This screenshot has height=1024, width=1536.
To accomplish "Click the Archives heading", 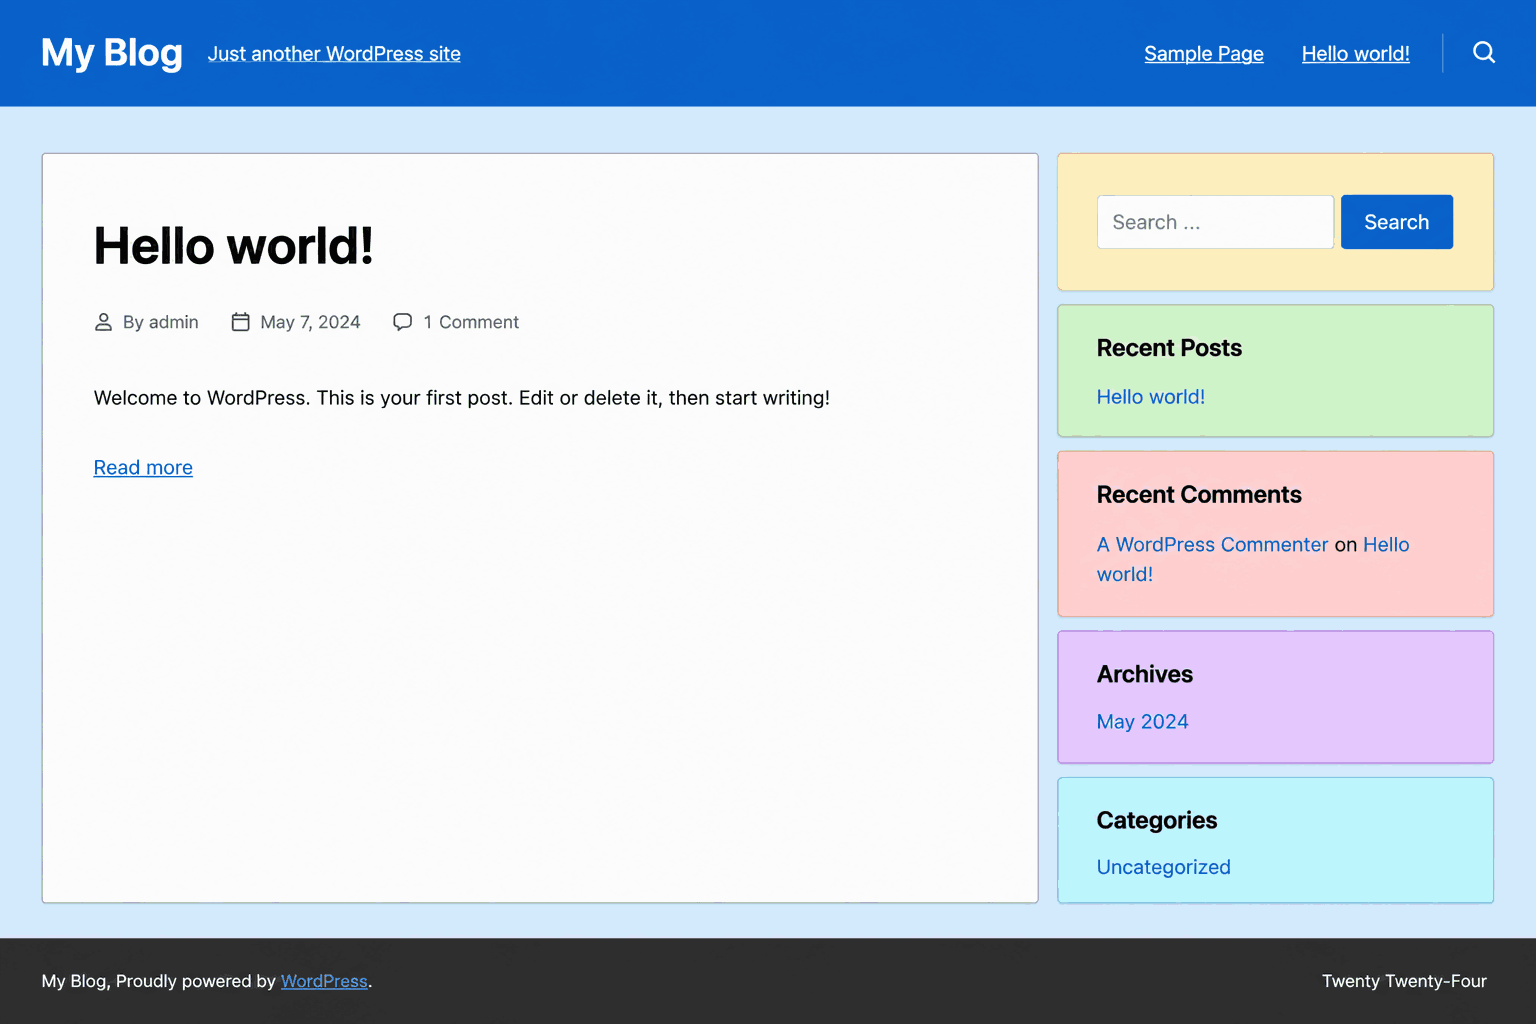I will [1145, 674].
